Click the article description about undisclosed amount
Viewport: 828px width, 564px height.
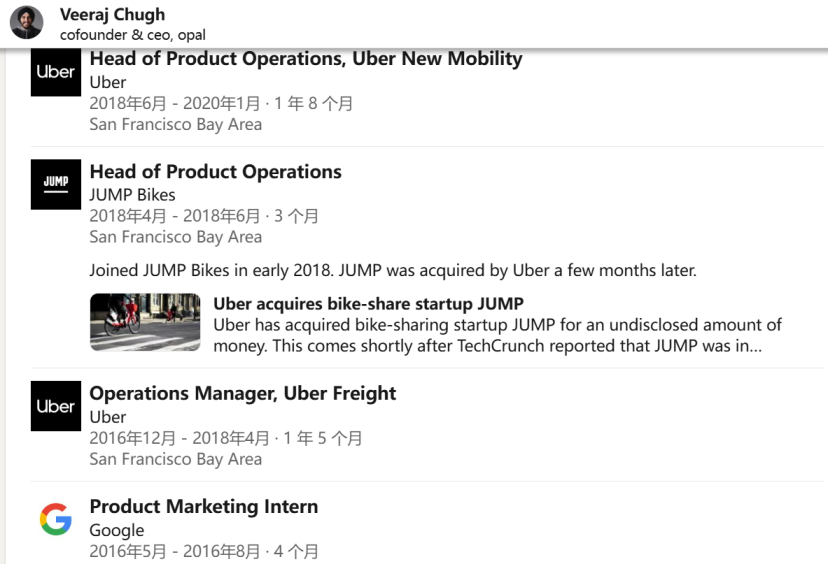pos(496,335)
